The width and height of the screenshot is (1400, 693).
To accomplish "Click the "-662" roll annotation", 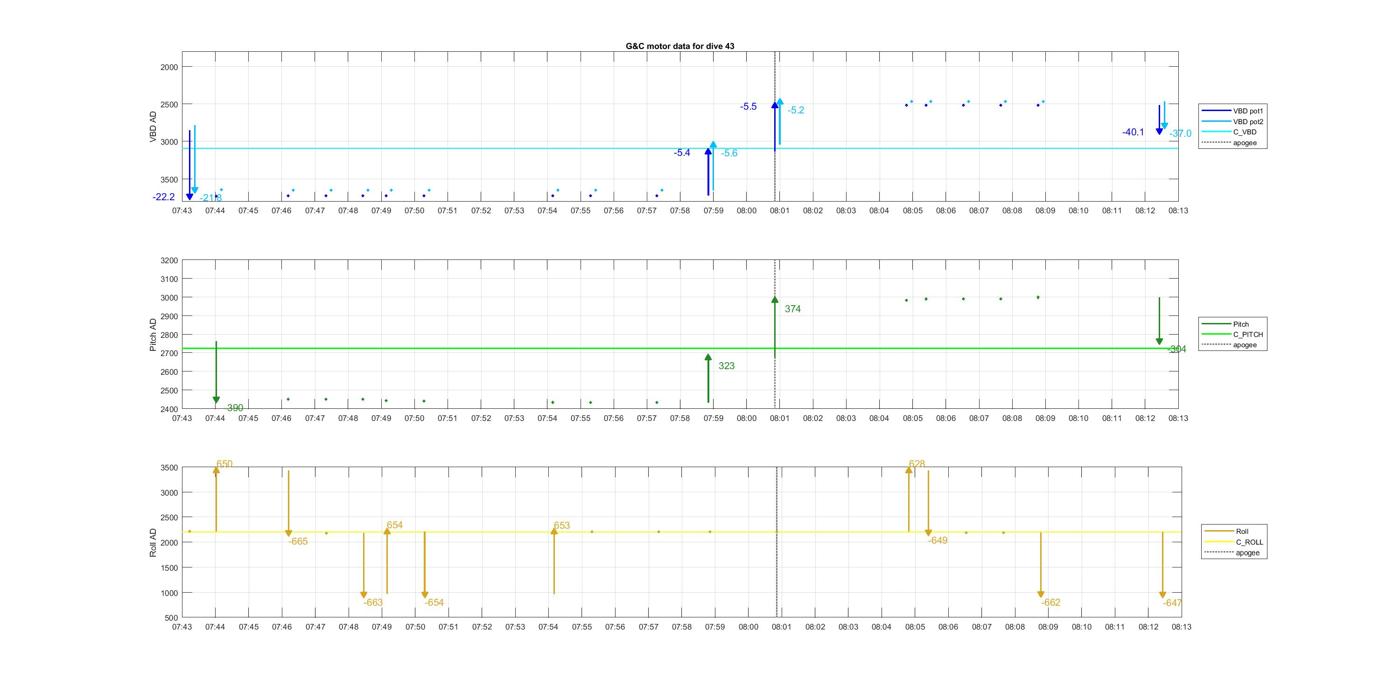I will tap(1051, 603).
